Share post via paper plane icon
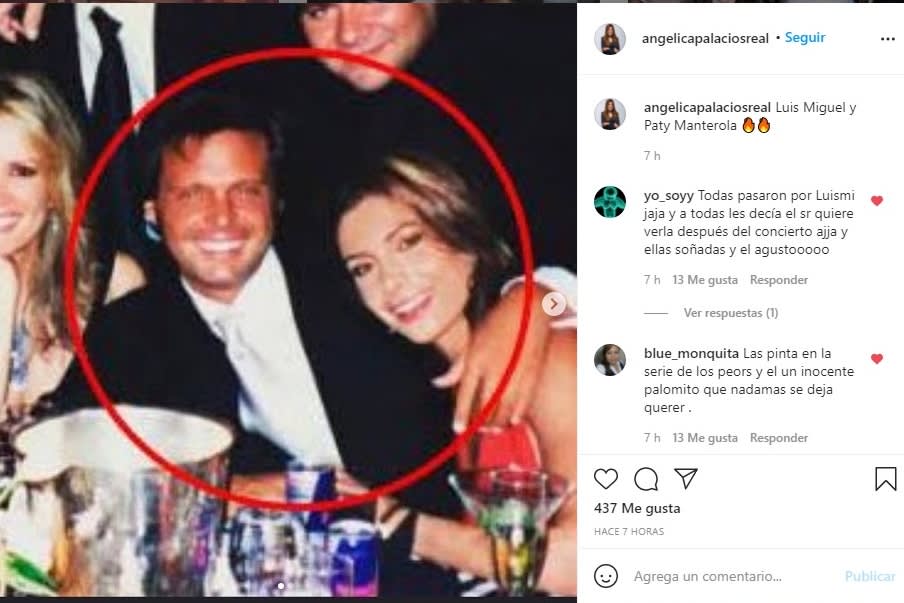Screen dimensions: 904x603 pos(685,479)
